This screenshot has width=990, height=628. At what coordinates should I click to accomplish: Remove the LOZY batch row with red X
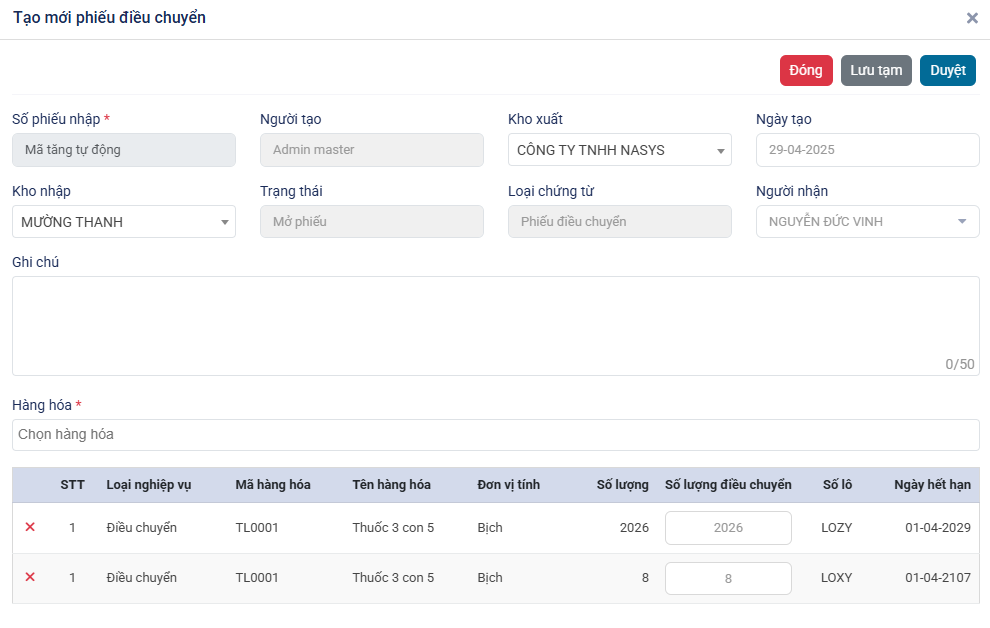(30, 527)
